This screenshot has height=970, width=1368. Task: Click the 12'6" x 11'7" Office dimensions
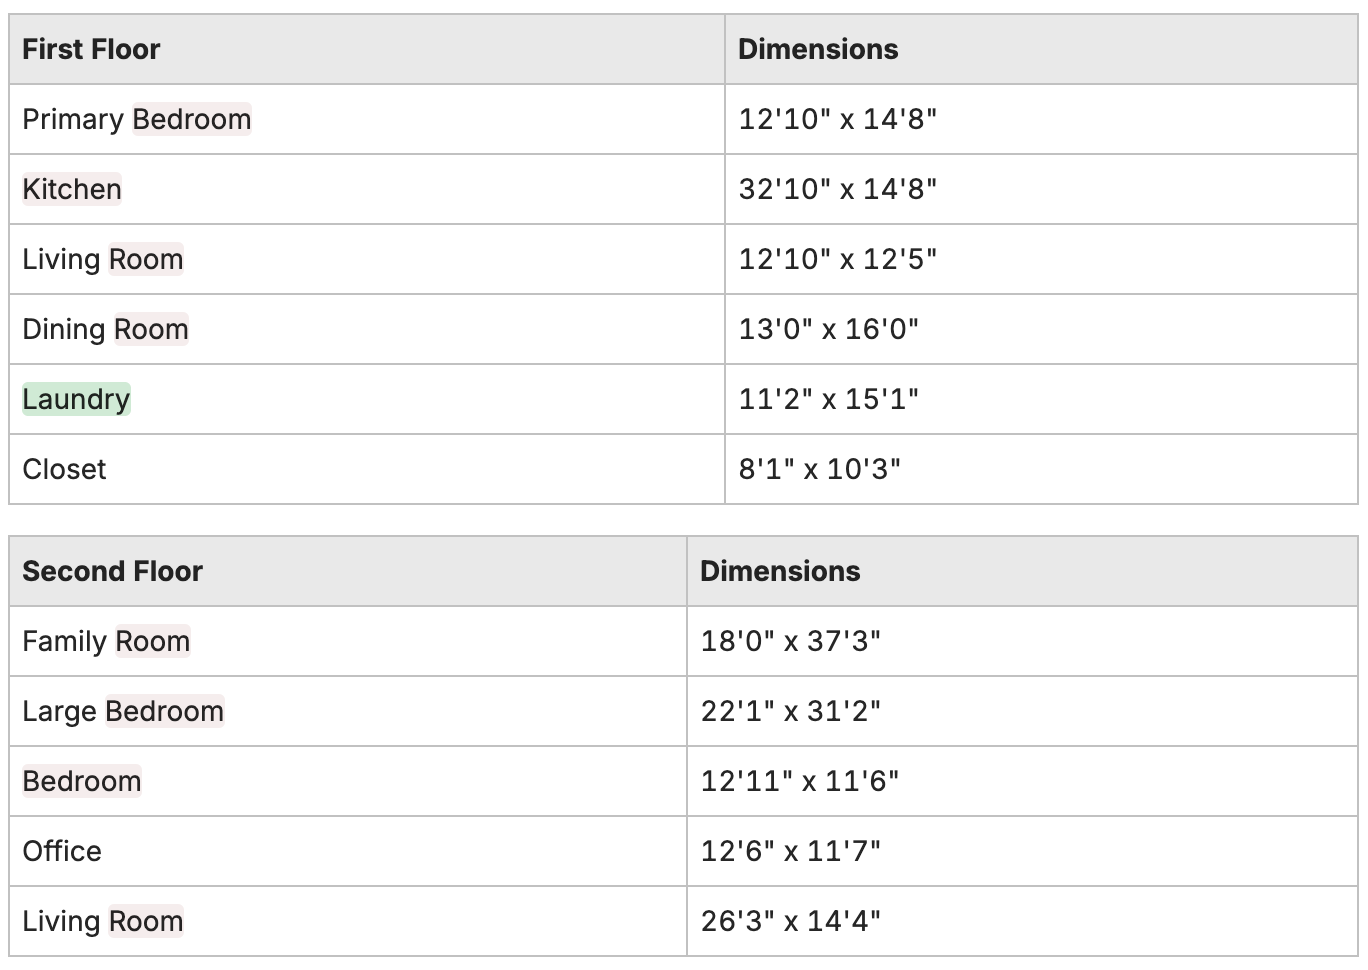pyautogui.click(x=791, y=851)
